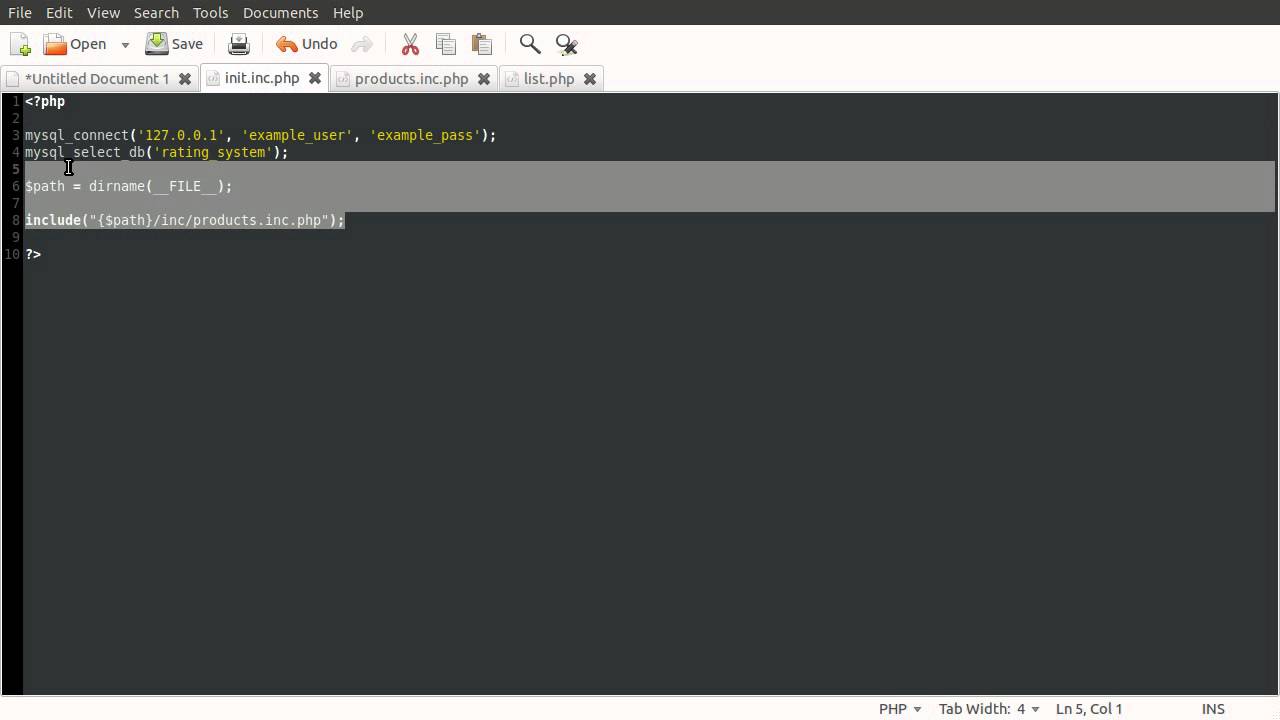Screen dimensions: 1280x720
Task: Click the closing ?> tag
Action: (33, 254)
